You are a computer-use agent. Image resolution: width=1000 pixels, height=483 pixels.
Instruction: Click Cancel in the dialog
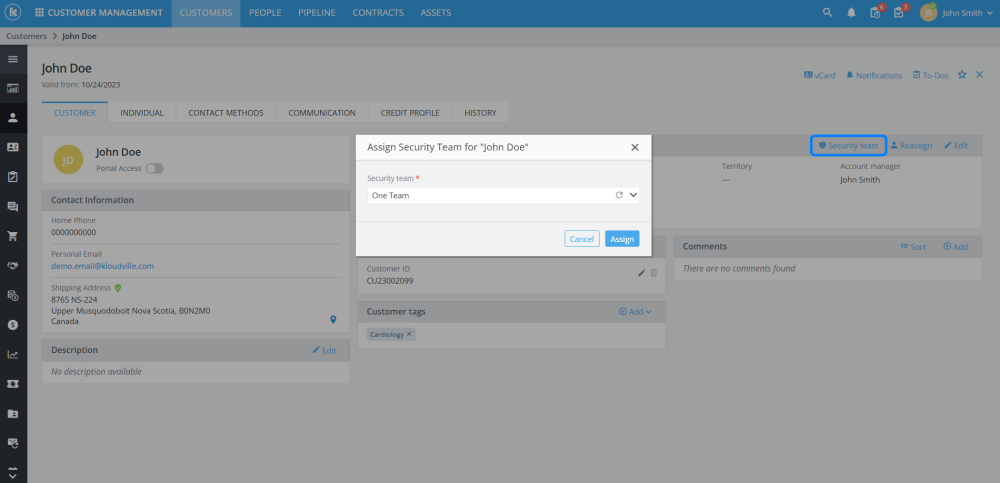(582, 239)
